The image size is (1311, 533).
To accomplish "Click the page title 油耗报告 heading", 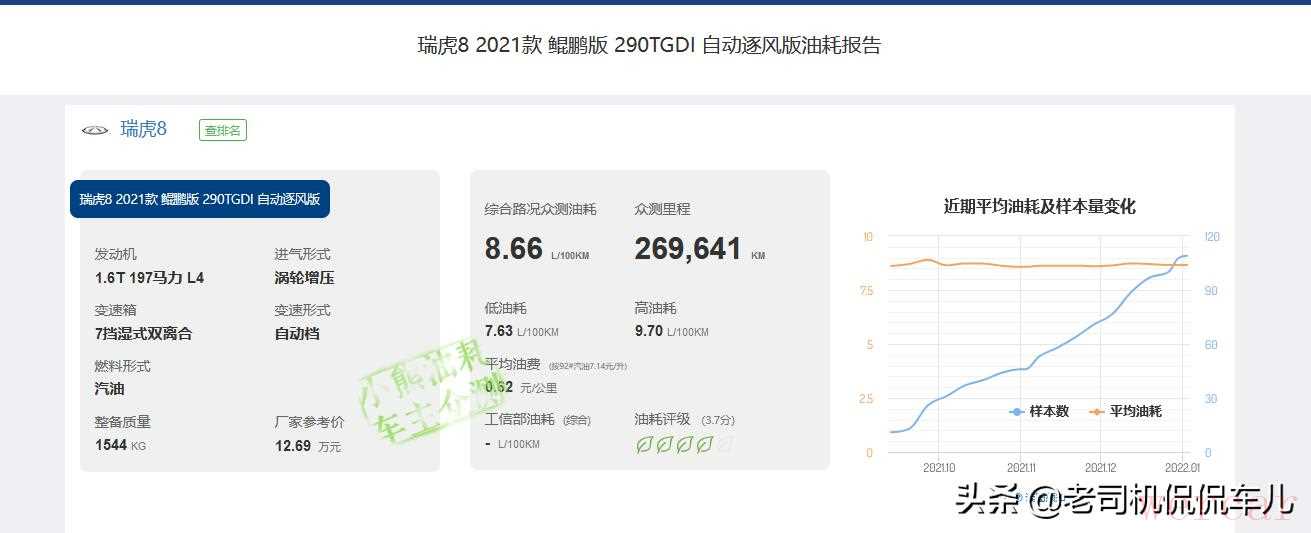I will coord(649,45).
